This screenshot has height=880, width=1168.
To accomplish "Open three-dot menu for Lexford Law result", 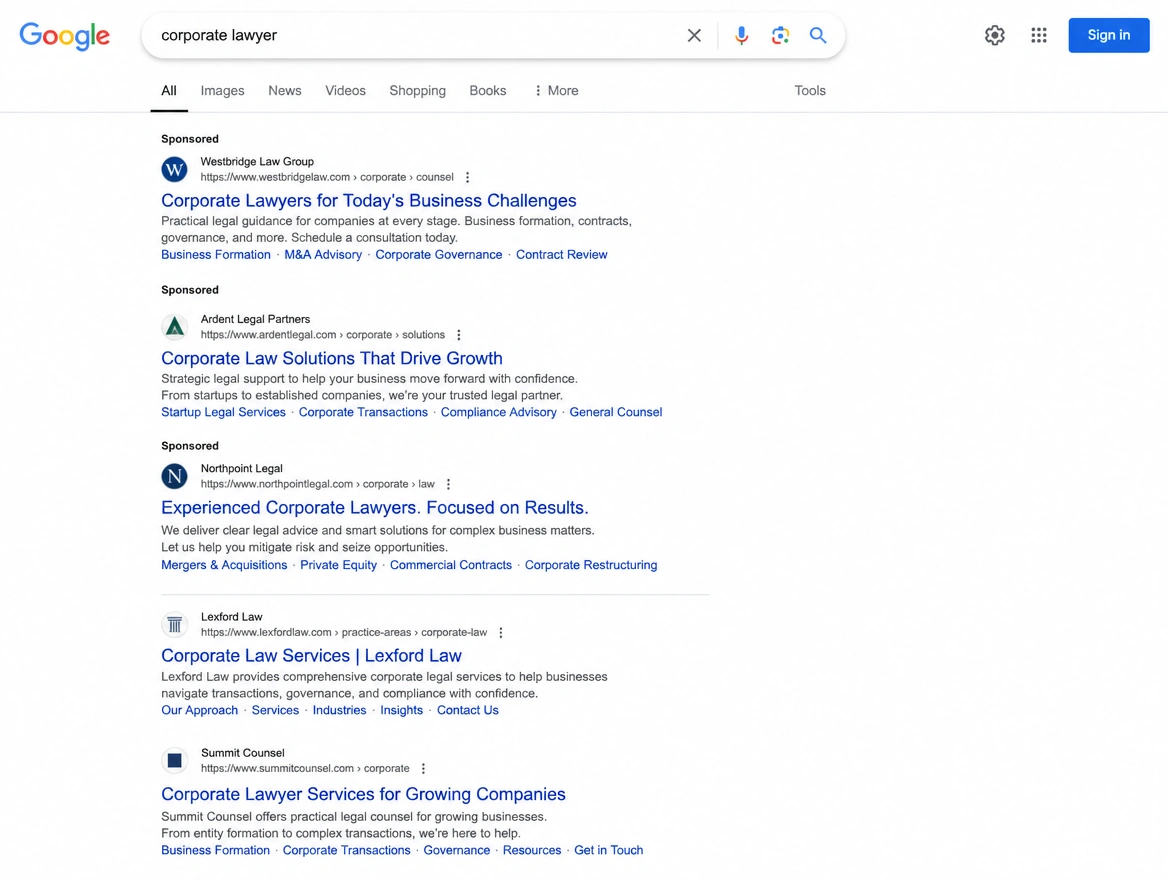I will click(x=501, y=633).
